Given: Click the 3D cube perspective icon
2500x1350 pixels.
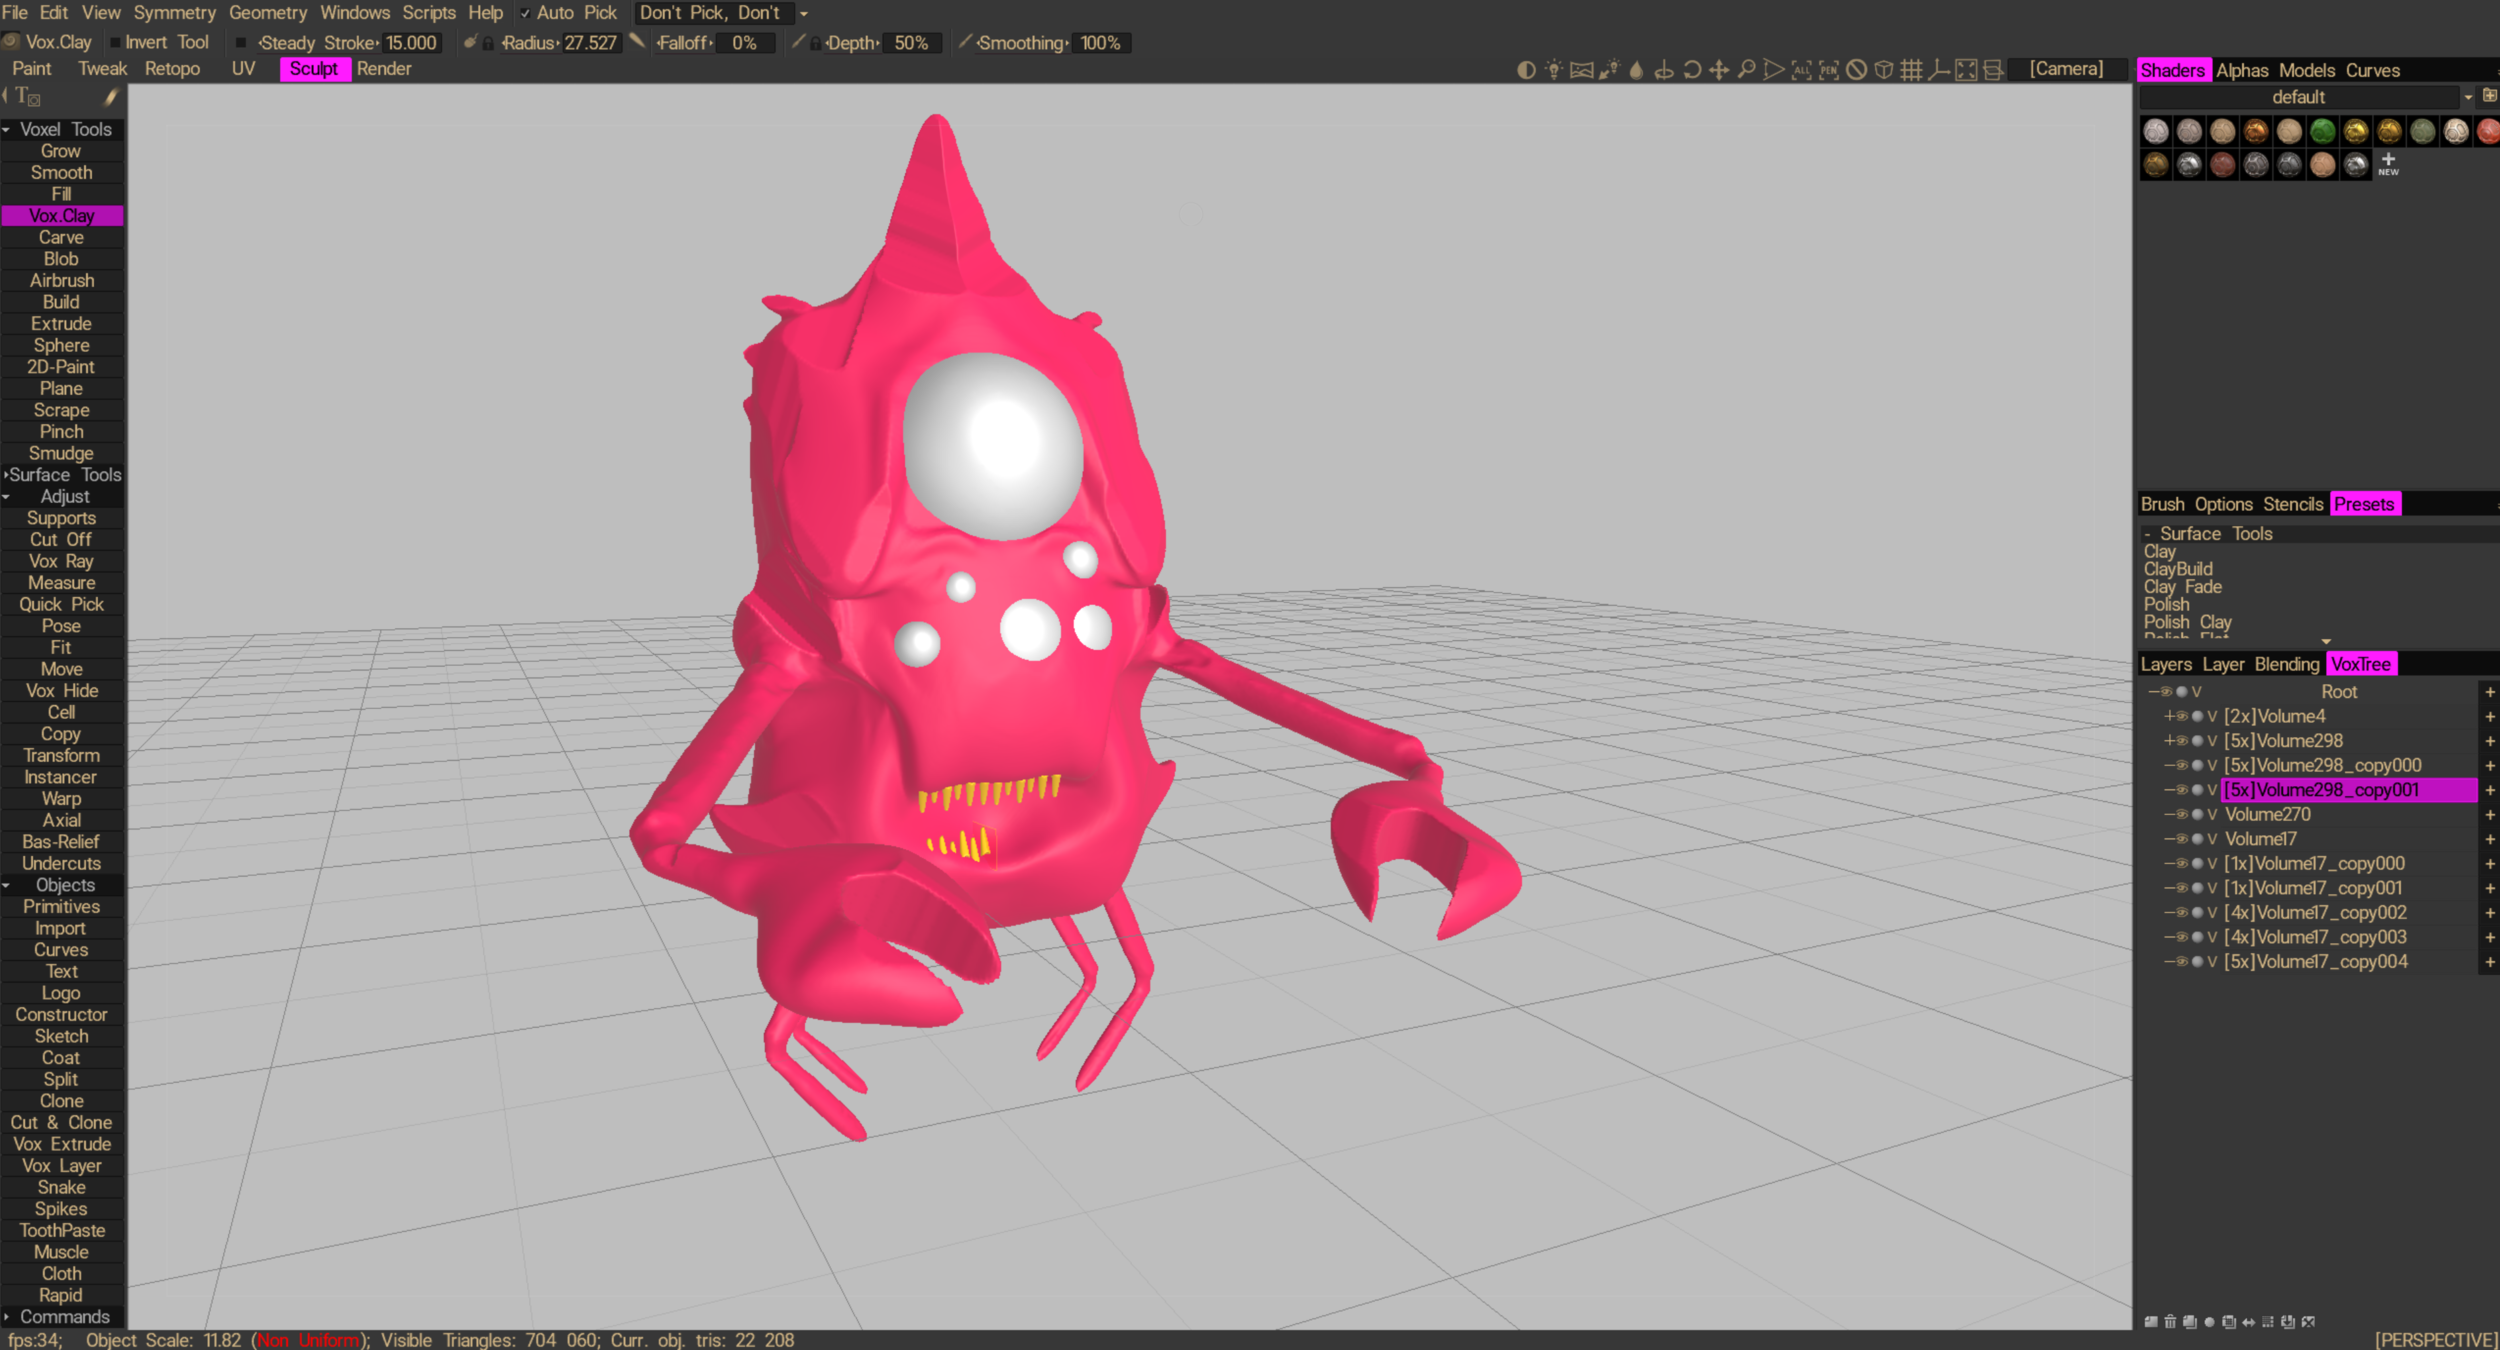Looking at the screenshot, I should 1884,70.
